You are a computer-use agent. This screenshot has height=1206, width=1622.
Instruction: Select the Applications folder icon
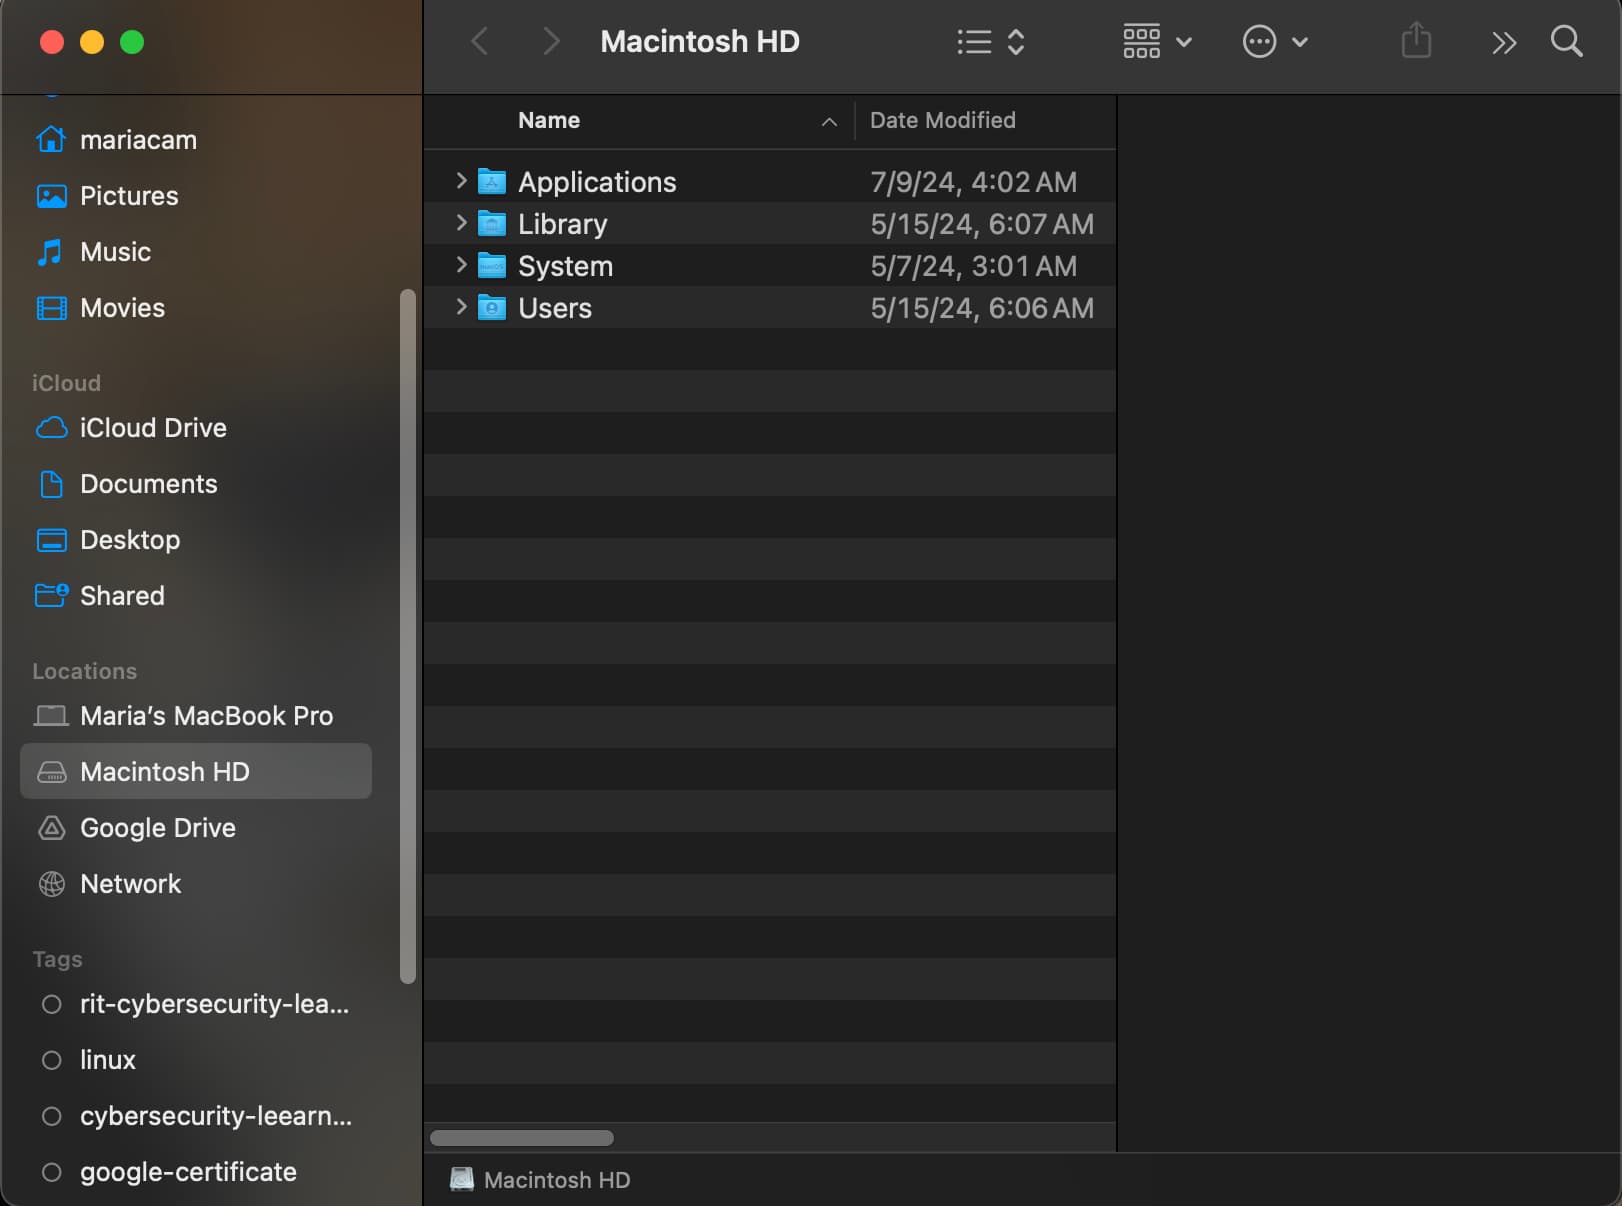[492, 181]
